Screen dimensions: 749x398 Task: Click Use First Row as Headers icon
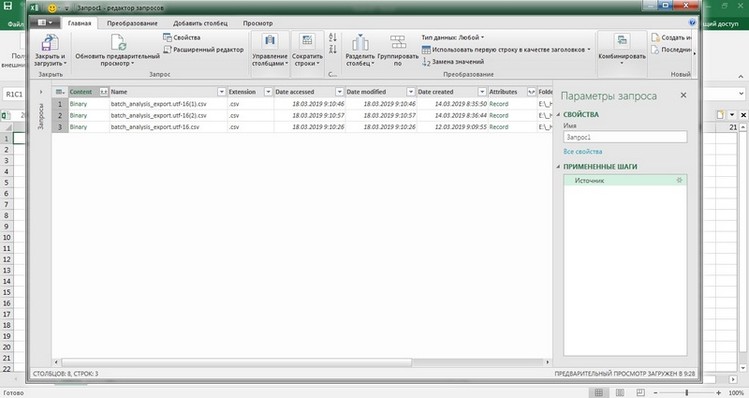[426, 50]
